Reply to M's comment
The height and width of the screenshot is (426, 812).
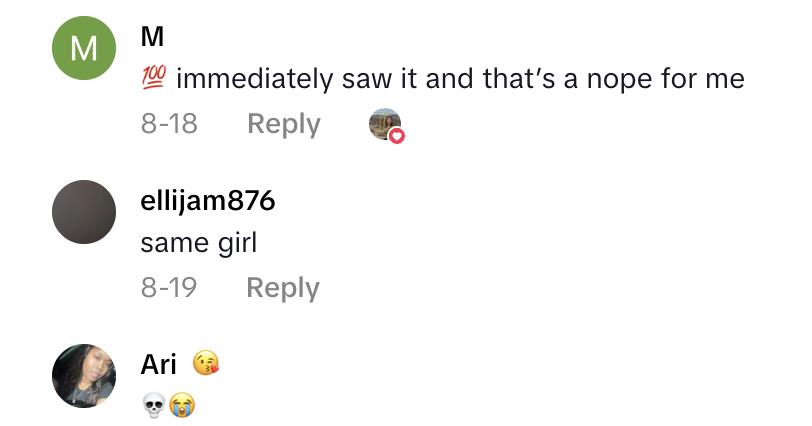[x=284, y=124]
